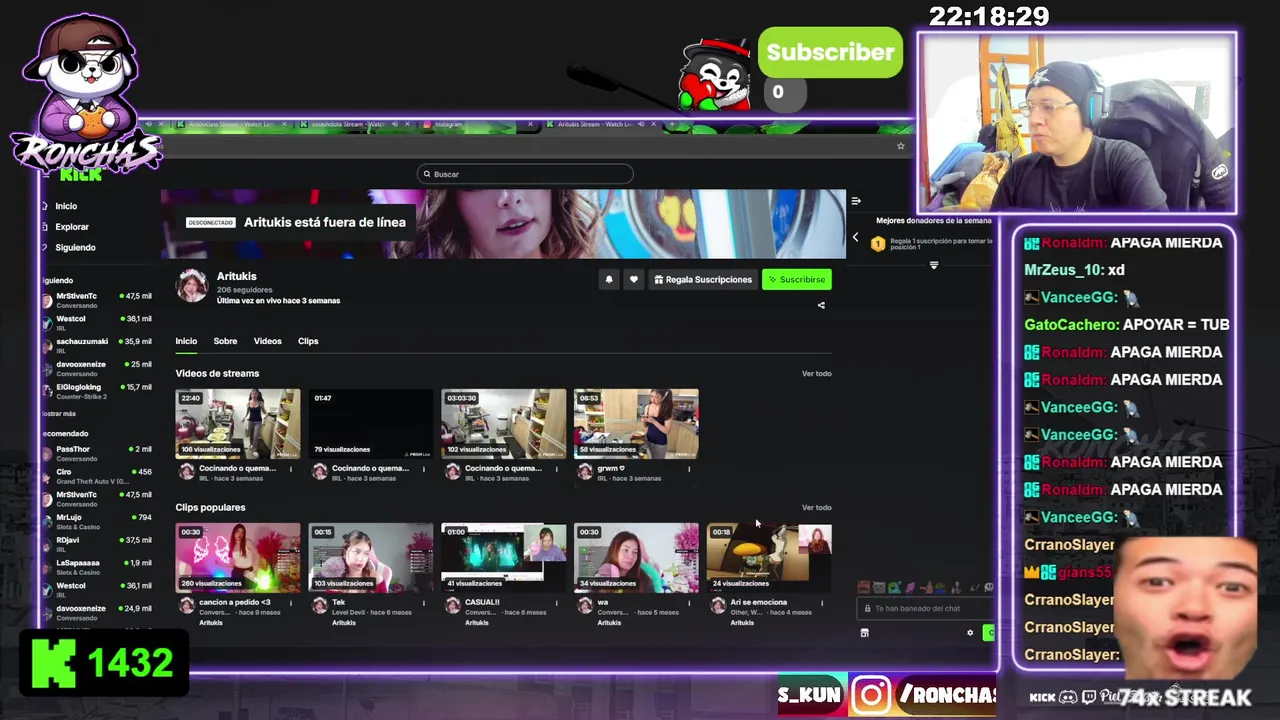Open options for Ari se emociona clip
The image size is (1280, 720).
pos(822,603)
